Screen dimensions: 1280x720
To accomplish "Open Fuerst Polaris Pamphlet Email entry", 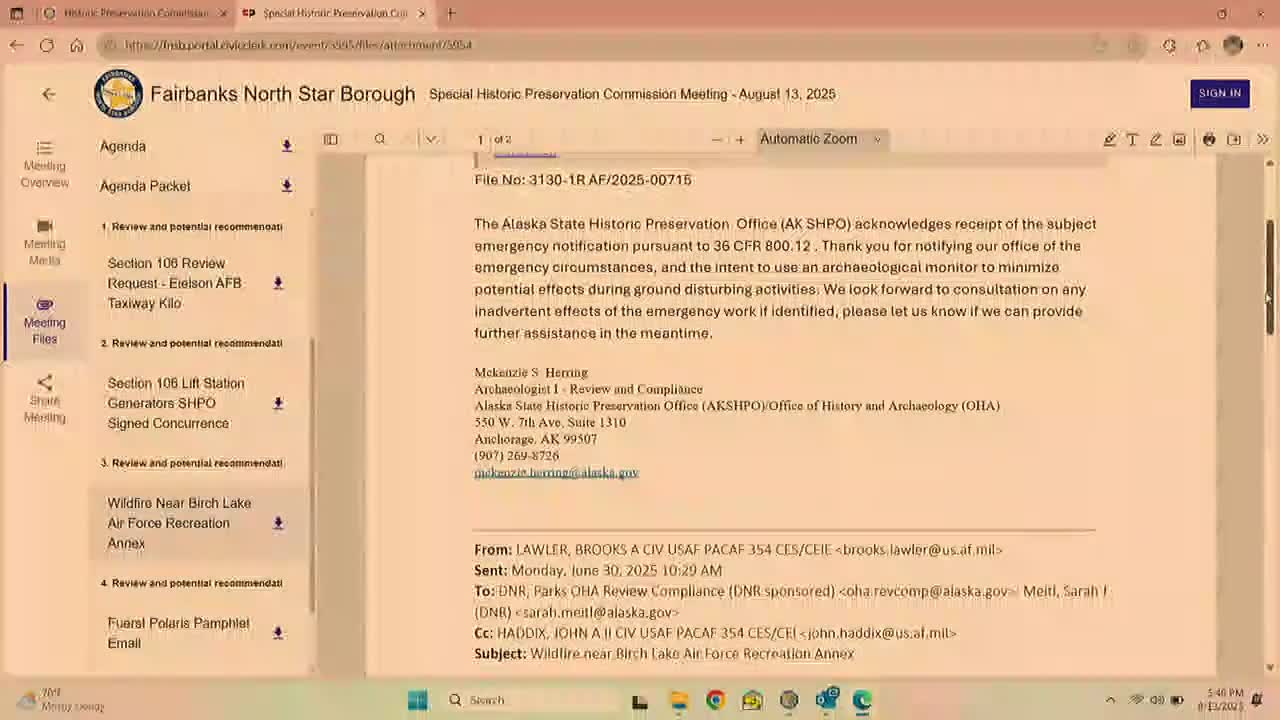I will click(178, 633).
